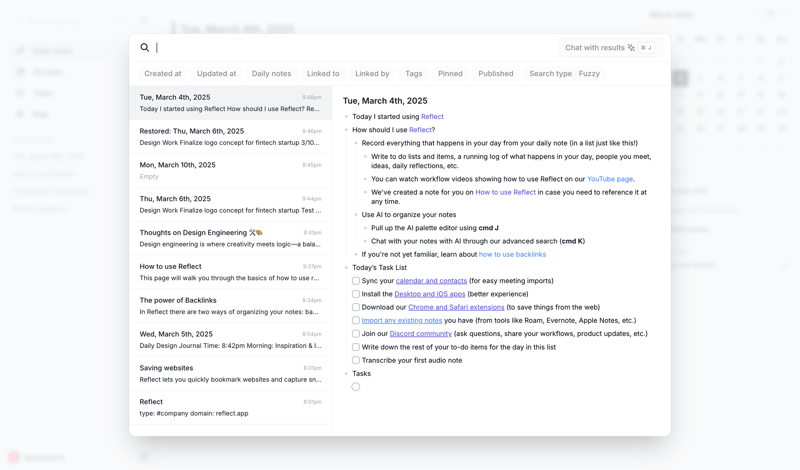Open Import any existing notes link
The height and width of the screenshot is (470, 800).
[x=402, y=320]
